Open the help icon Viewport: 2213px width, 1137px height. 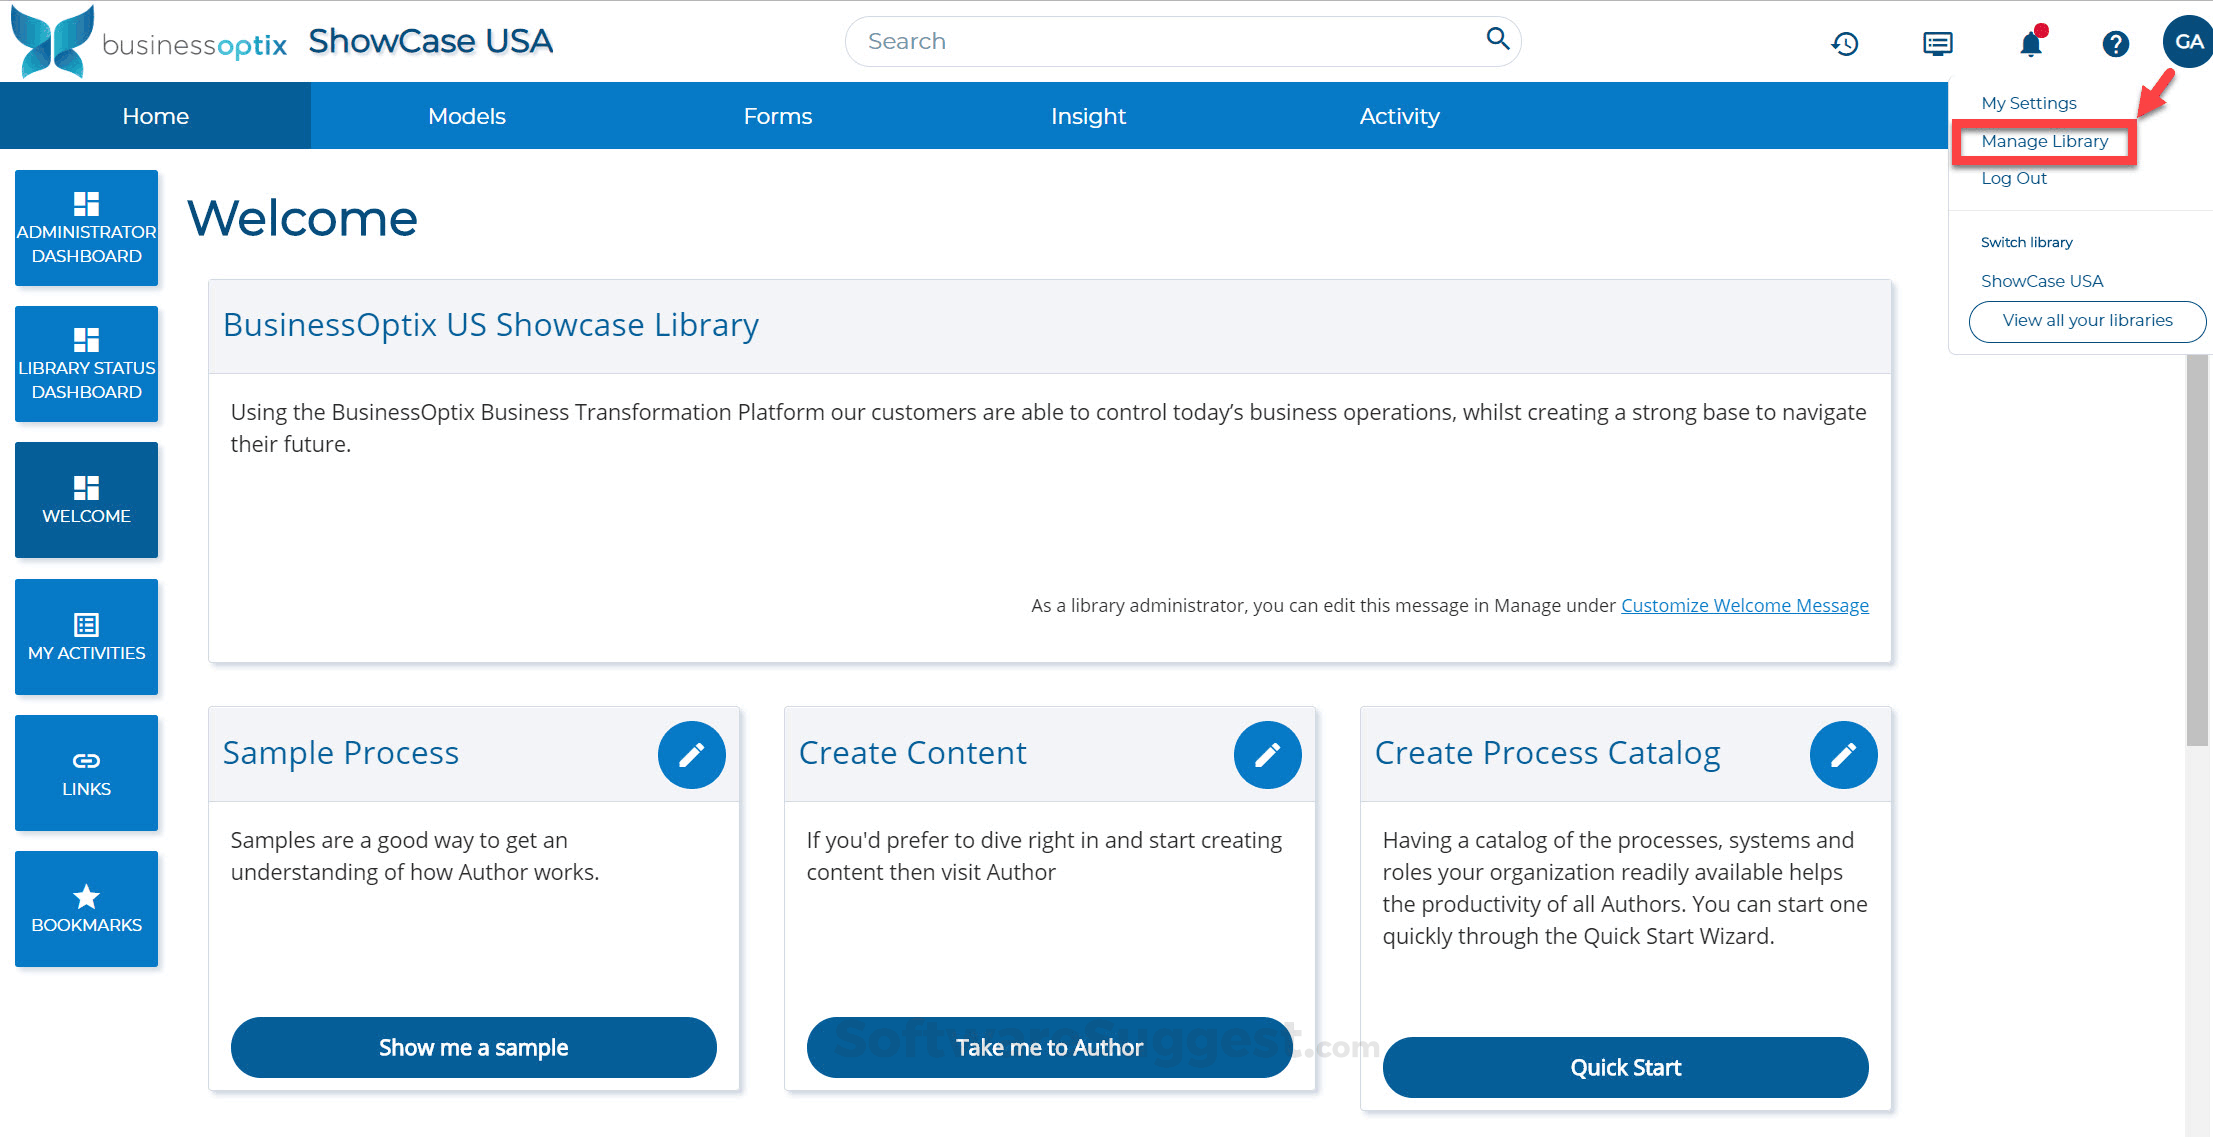tap(2115, 43)
